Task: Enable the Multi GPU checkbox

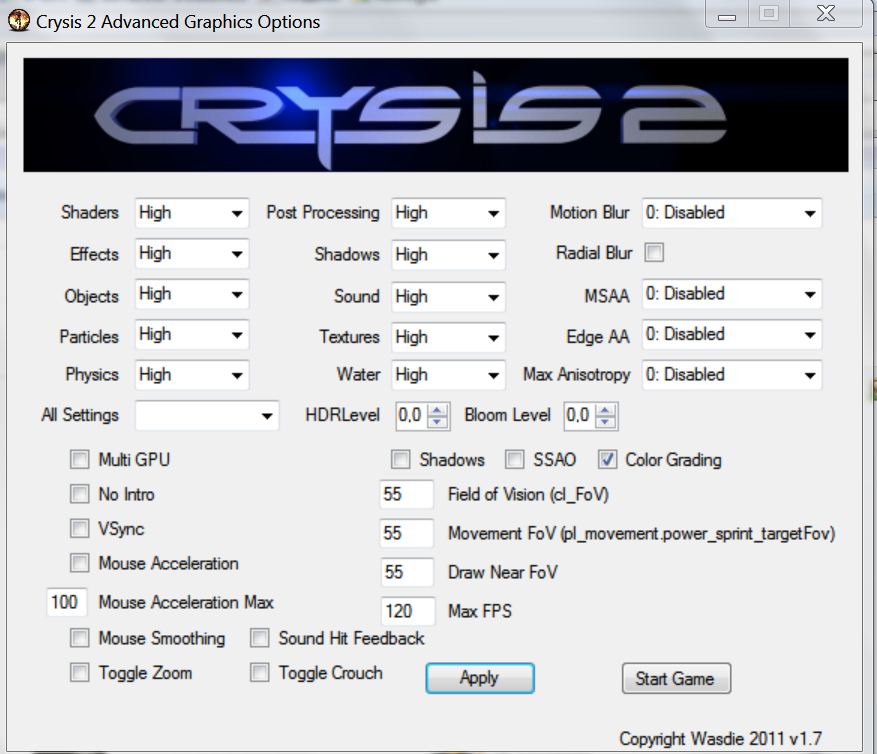Action: coord(79,460)
